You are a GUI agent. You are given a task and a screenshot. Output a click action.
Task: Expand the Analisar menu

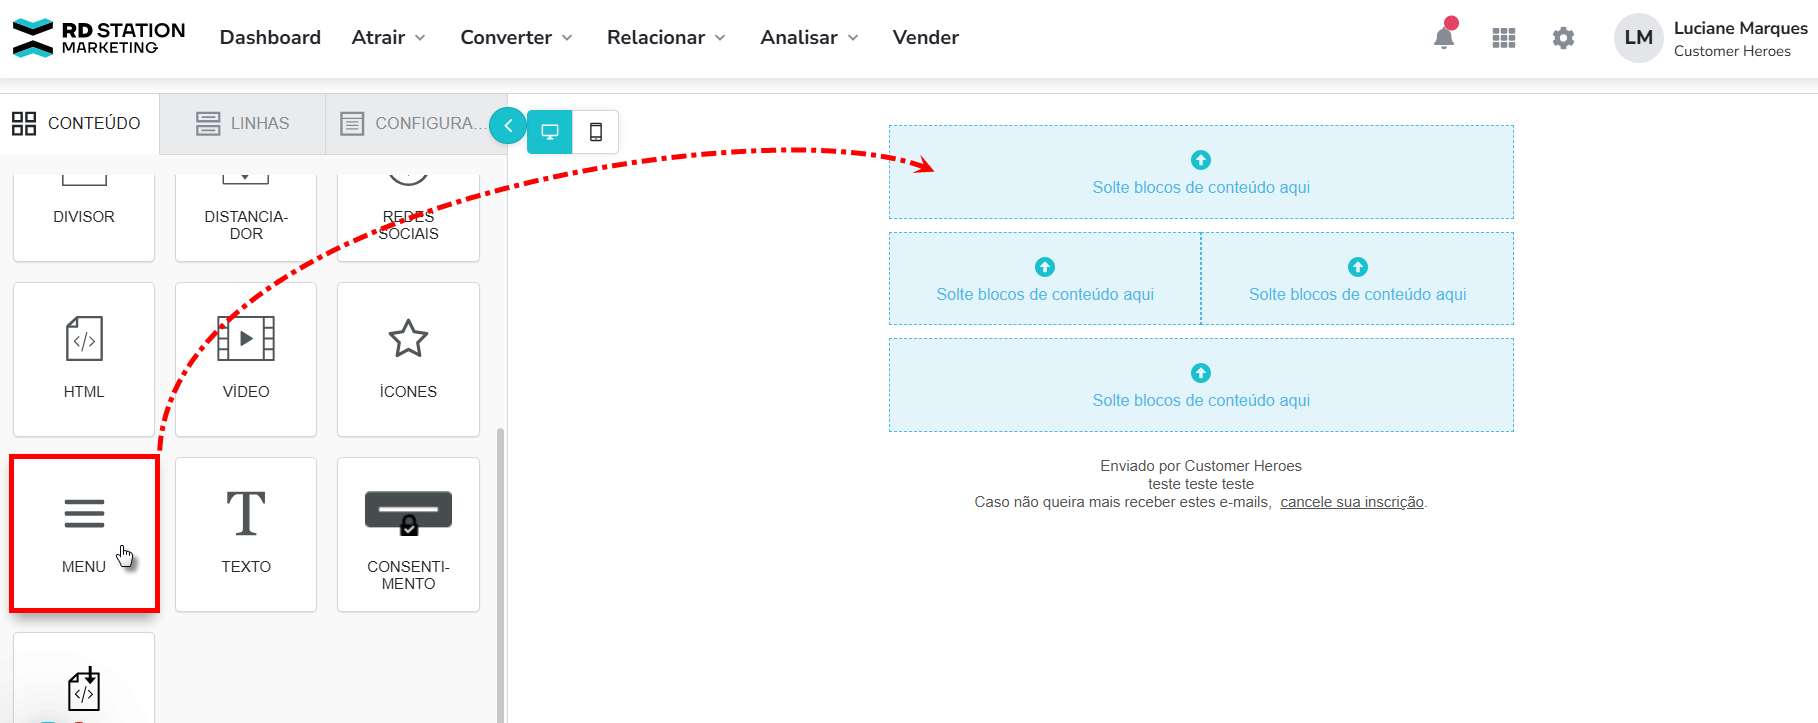[809, 38]
